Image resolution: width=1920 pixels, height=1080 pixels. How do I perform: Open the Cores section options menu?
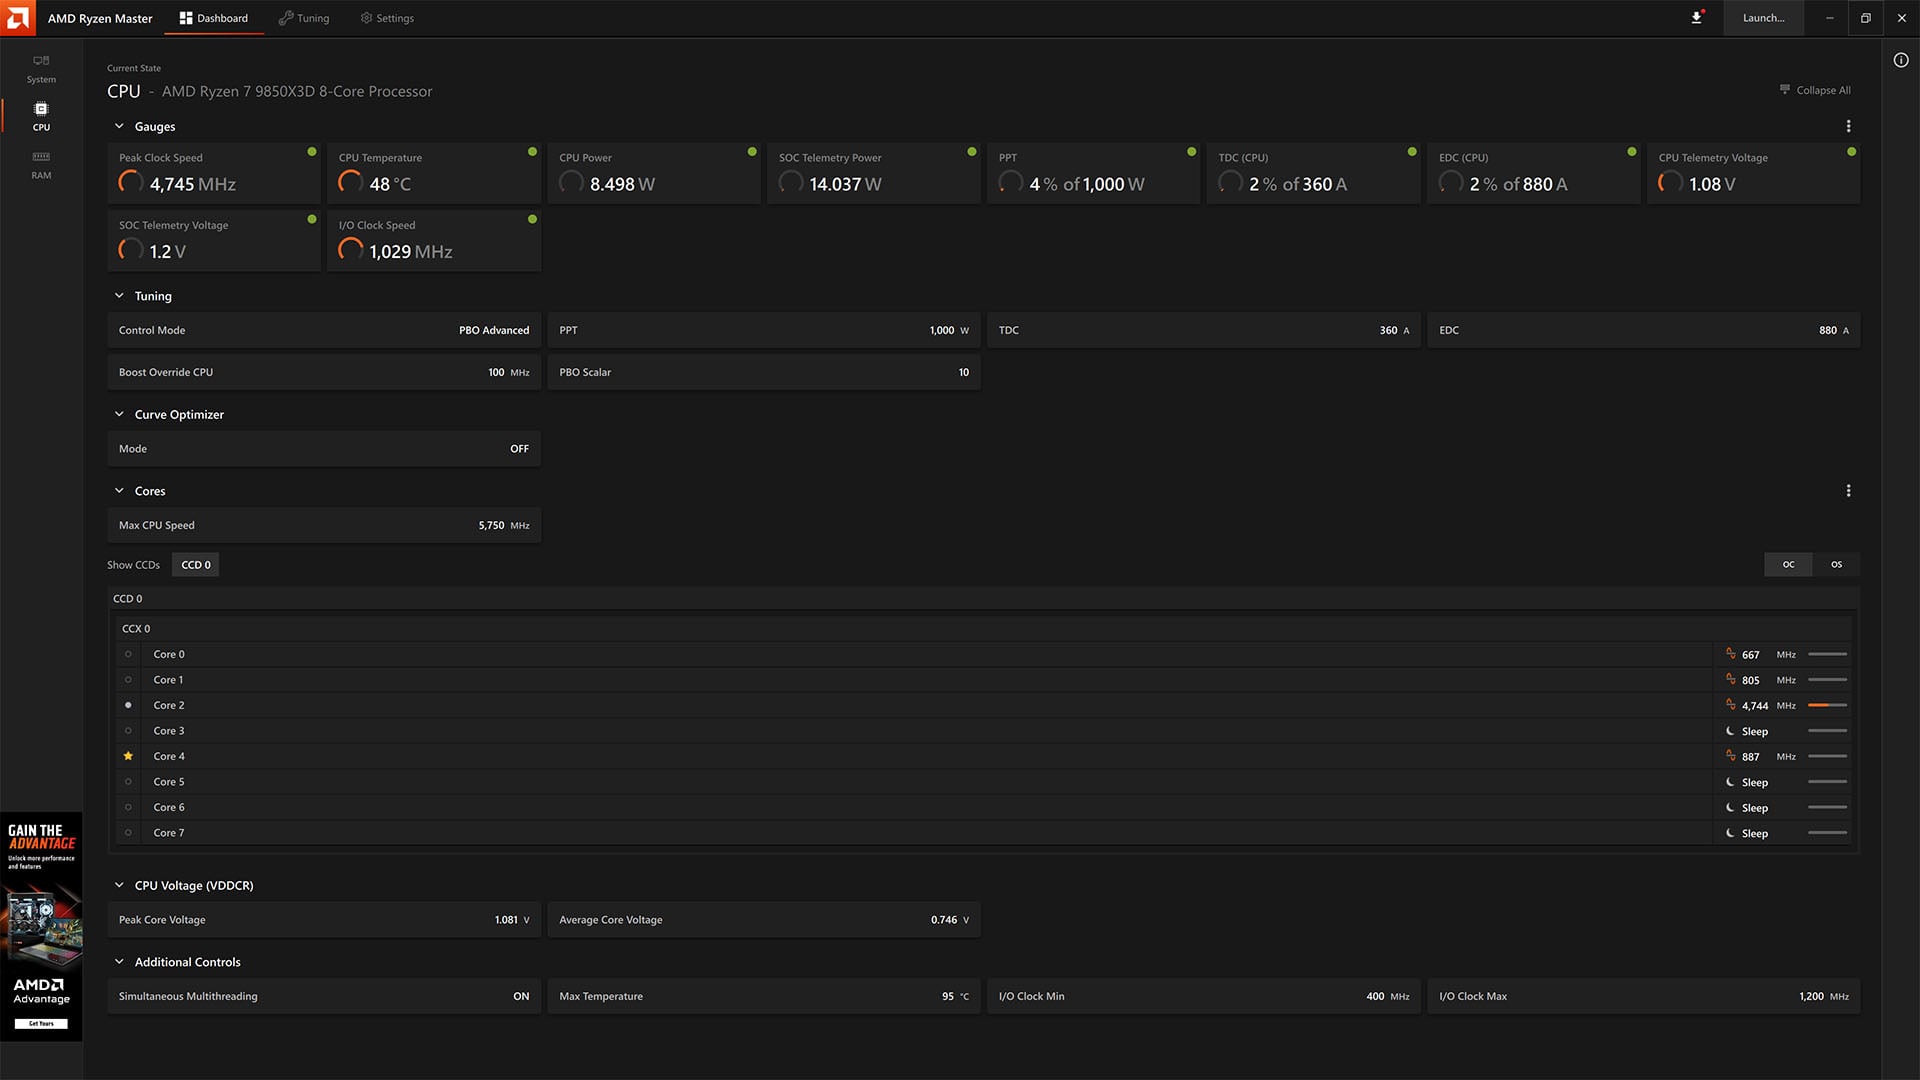pyautogui.click(x=1848, y=490)
